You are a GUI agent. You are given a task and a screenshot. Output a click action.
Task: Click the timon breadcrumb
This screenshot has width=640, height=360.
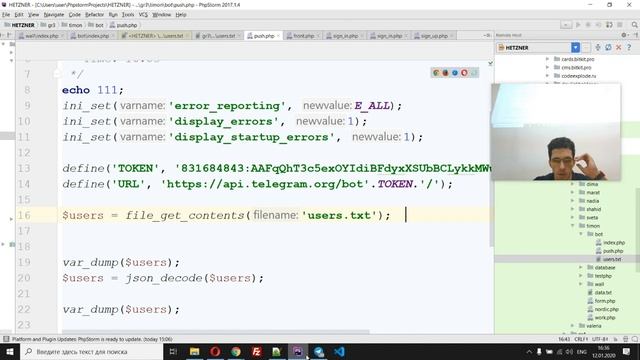pyautogui.click(x=72, y=25)
